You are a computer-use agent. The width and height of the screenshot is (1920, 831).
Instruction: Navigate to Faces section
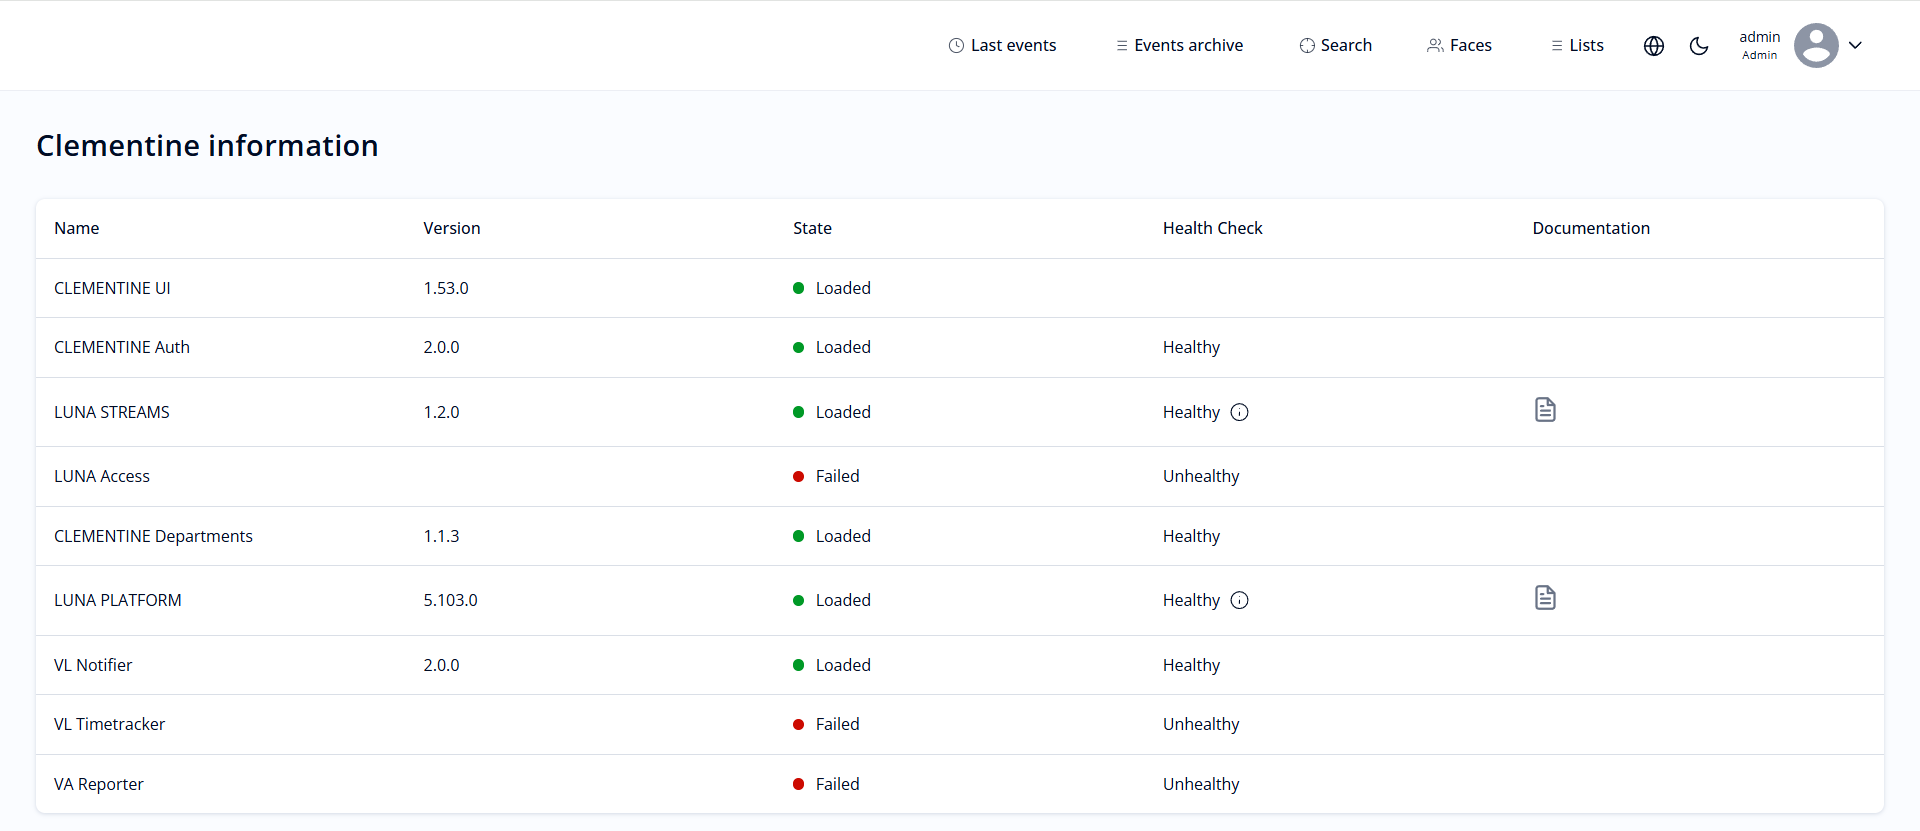[1459, 46]
